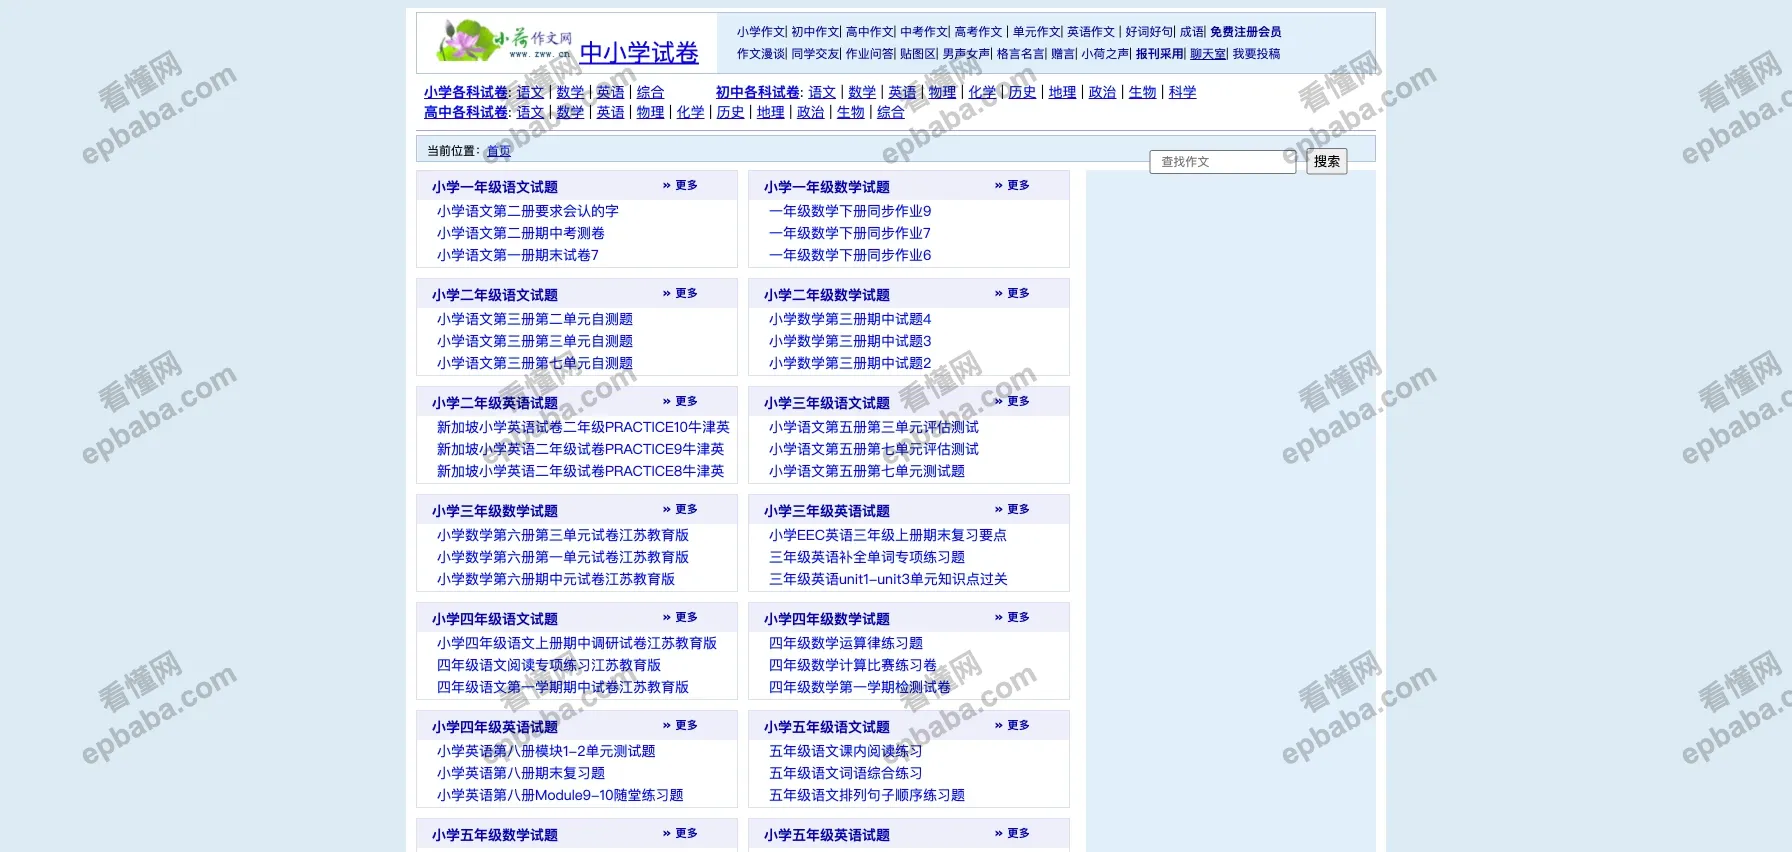The width and height of the screenshot is (1792, 852).
Task: Open 一年级数学下册同步作业9
Action: 849,211
